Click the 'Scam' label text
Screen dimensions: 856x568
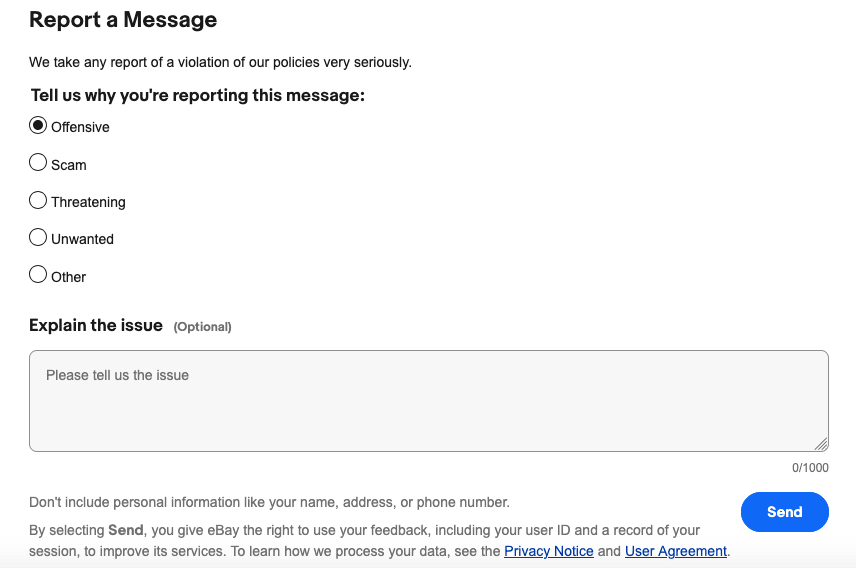coord(69,165)
